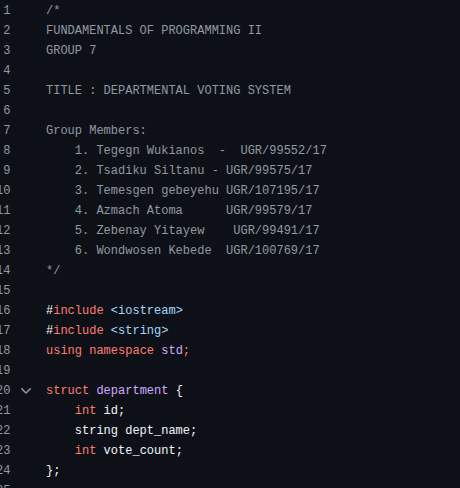Click the closing comment '*/' marker
The image size is (460, 488).
[x=53, y=269]
